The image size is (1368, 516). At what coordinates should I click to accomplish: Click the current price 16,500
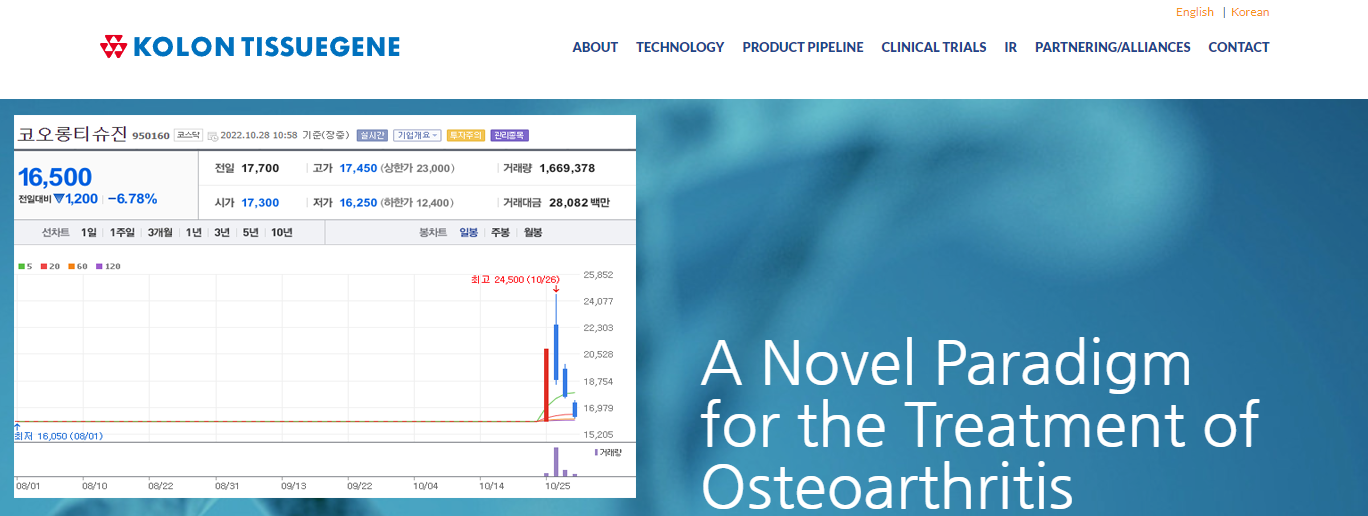tap(55, 177)
